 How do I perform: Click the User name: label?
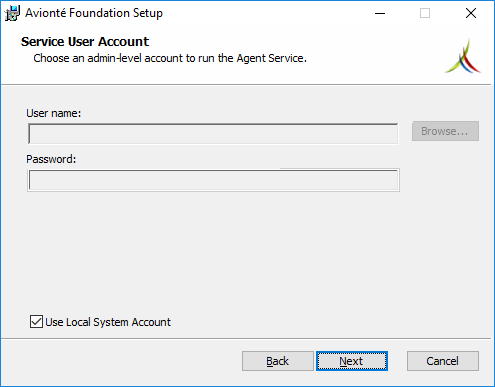[54, 113]
